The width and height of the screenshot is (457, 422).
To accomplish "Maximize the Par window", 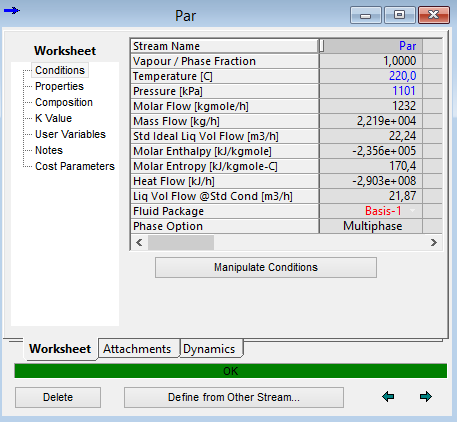I will coord(399,15).
